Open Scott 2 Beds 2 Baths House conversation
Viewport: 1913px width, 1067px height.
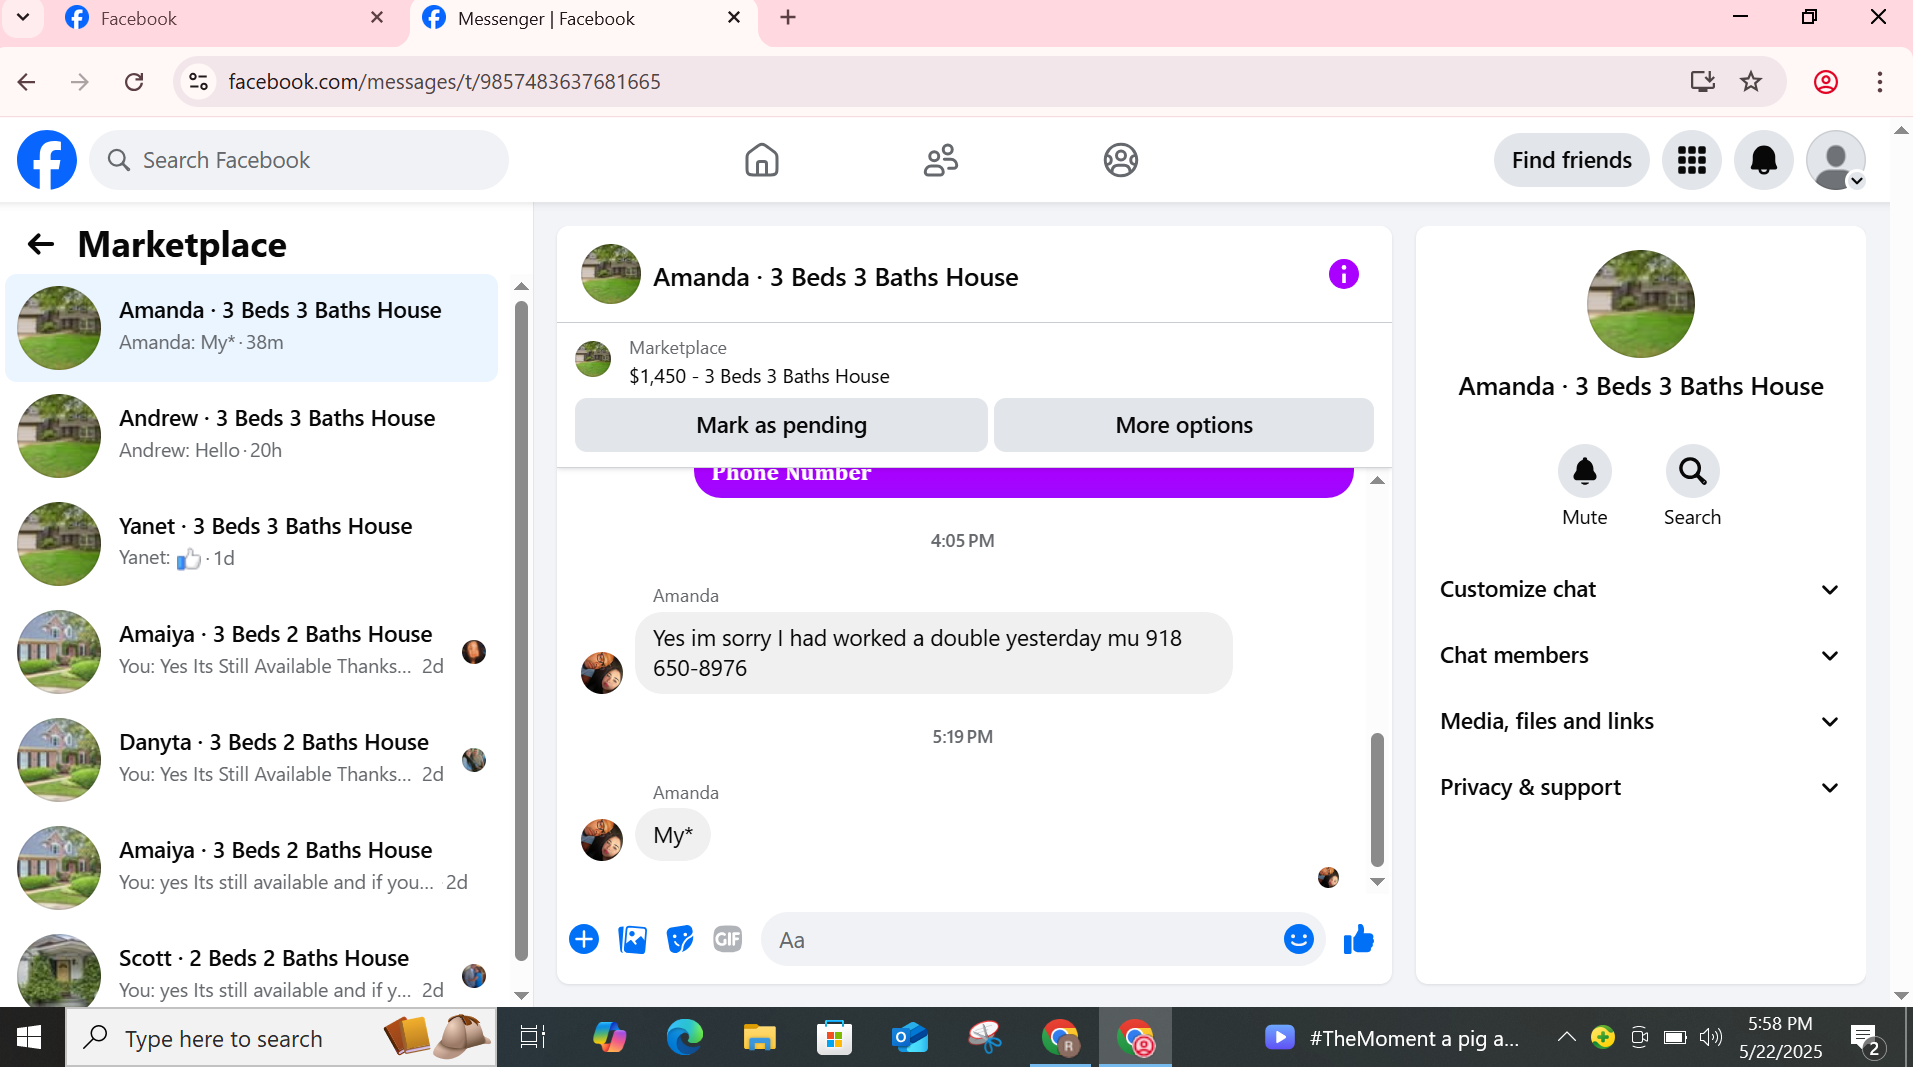coord(252,970)
